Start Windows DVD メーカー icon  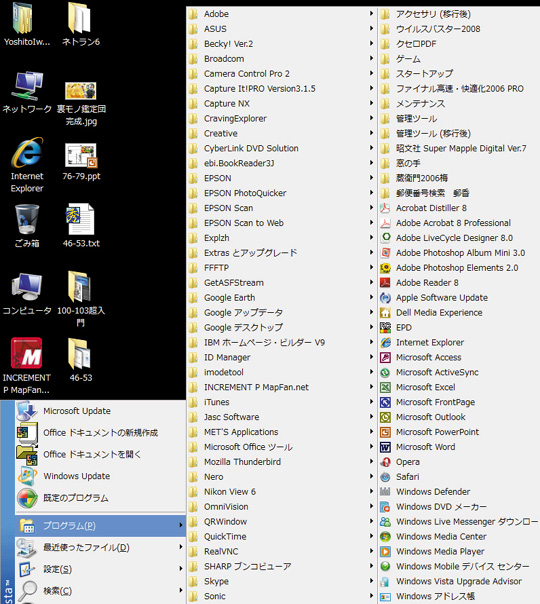tap(385, 507)
